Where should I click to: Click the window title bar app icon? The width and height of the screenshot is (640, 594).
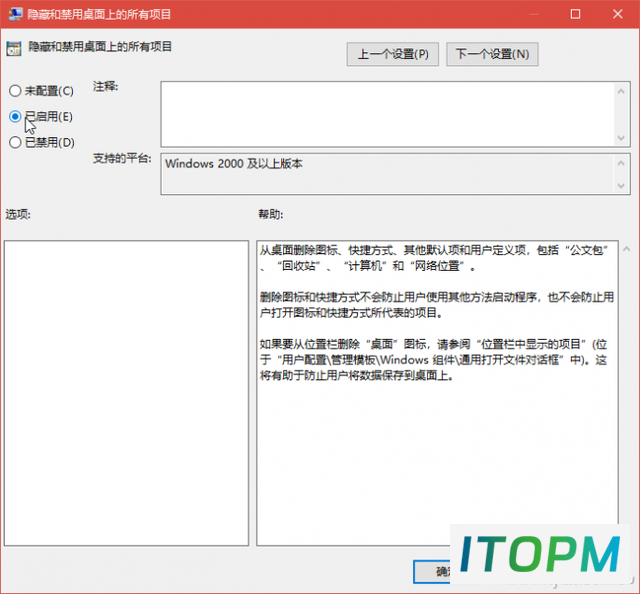point(16,14)
